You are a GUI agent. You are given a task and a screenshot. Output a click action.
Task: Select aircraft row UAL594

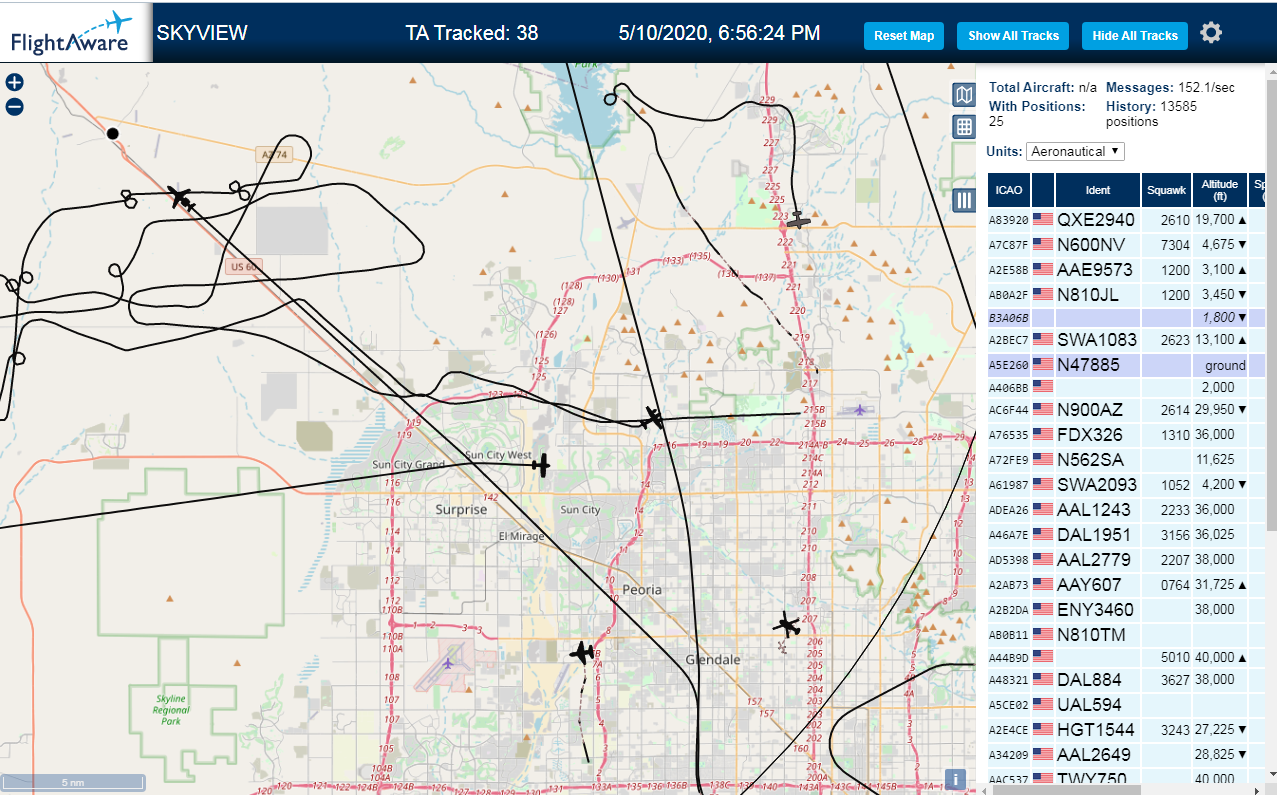tap(1126, 705)
